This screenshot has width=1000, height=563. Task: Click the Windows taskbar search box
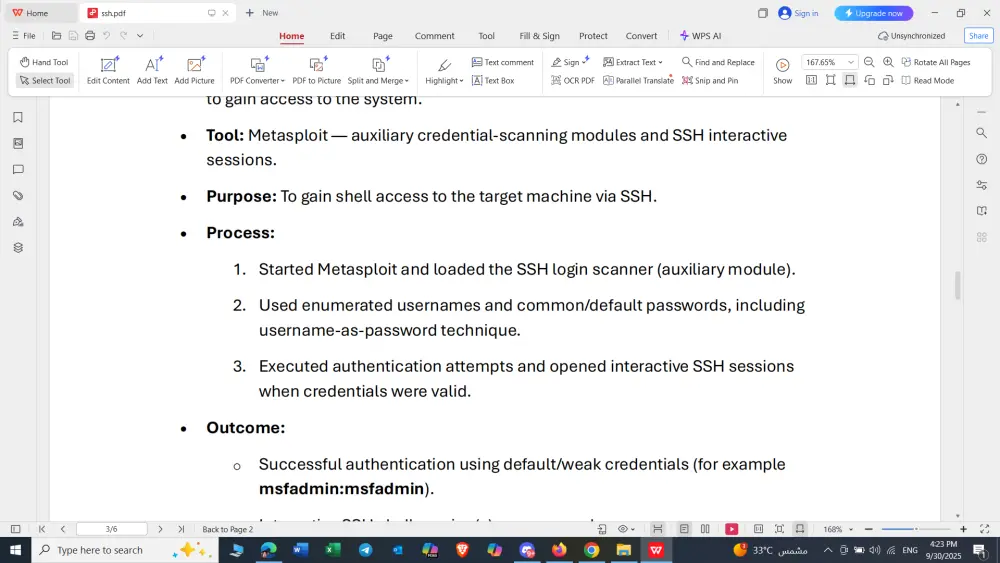(124, 550)
